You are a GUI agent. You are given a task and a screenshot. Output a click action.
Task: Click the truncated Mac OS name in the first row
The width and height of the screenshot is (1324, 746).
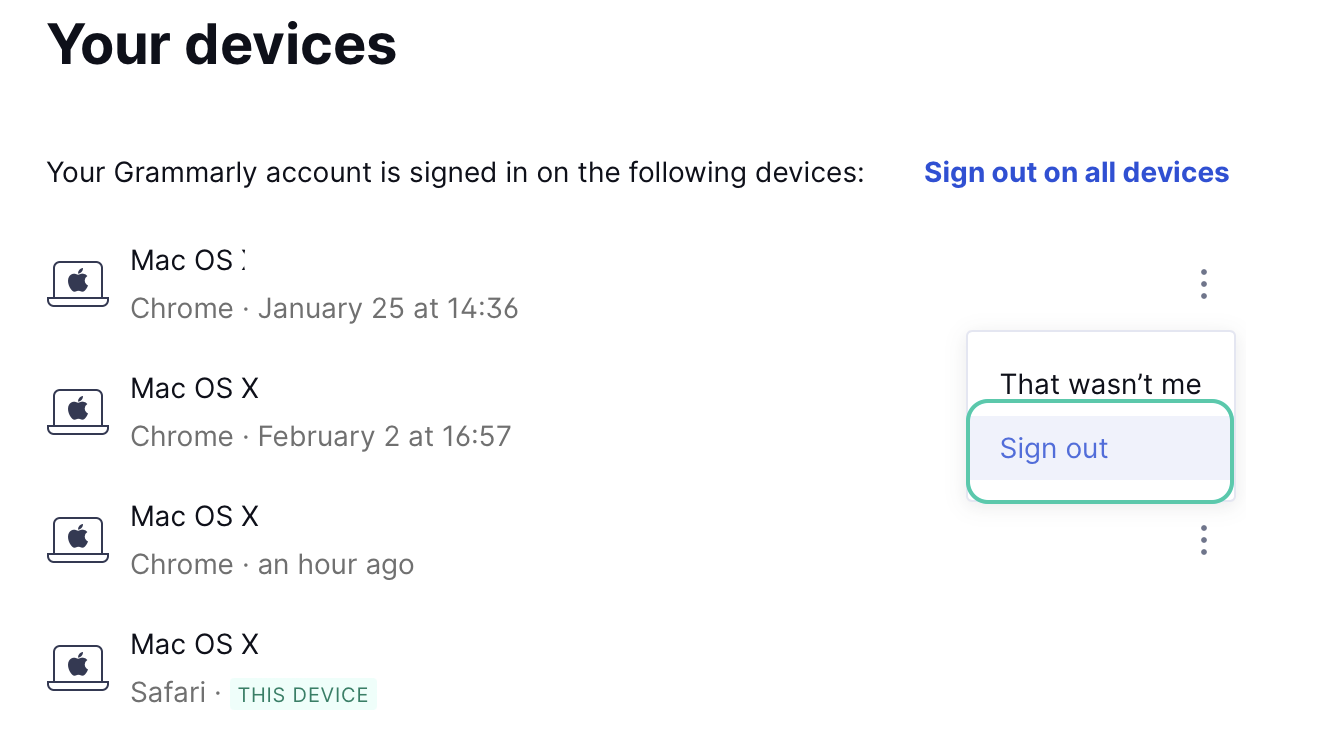coord(188,260)
